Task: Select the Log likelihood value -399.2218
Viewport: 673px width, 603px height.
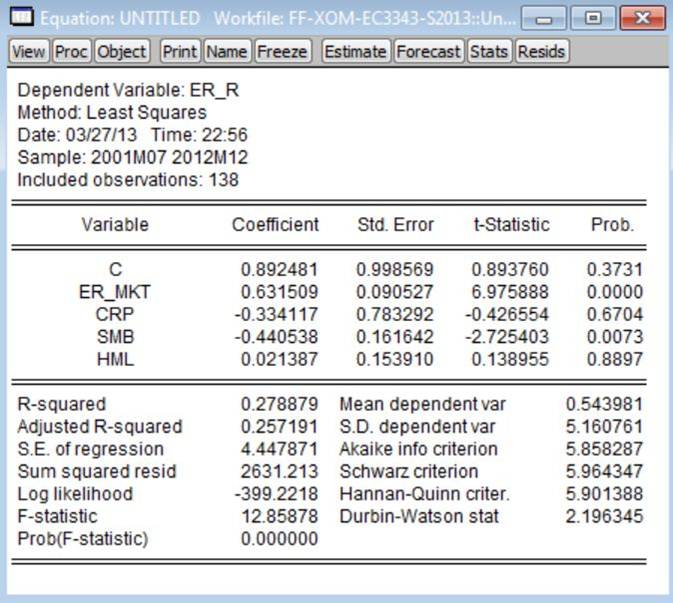Action: click(276, 494)
